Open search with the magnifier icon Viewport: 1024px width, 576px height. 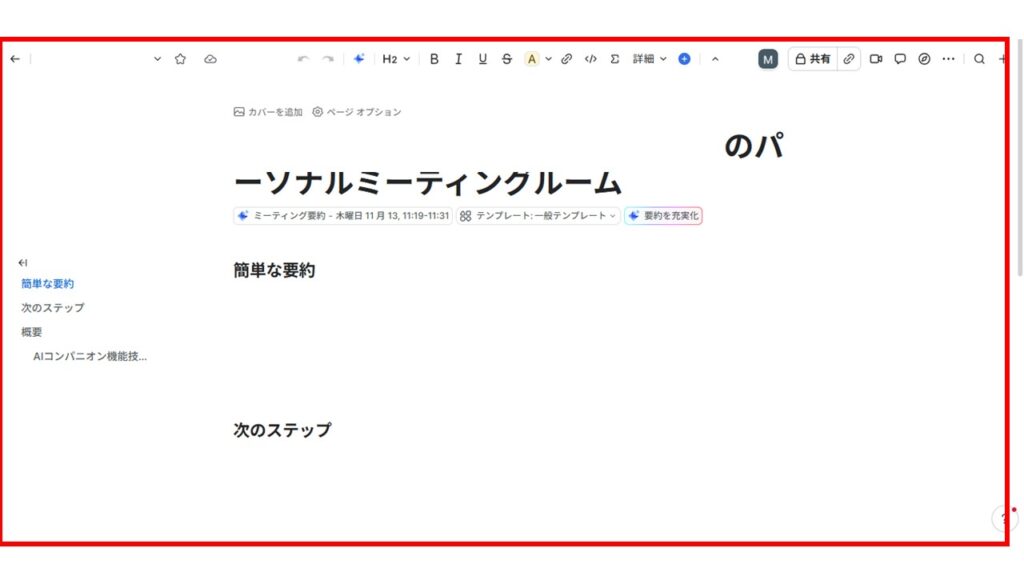(x=979, y=59)
